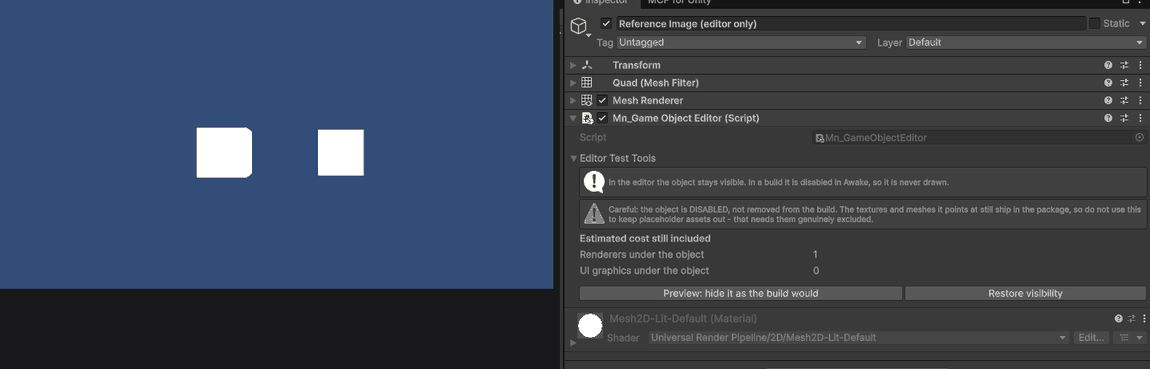Click the UI graphics under the object label

(644, 271)
